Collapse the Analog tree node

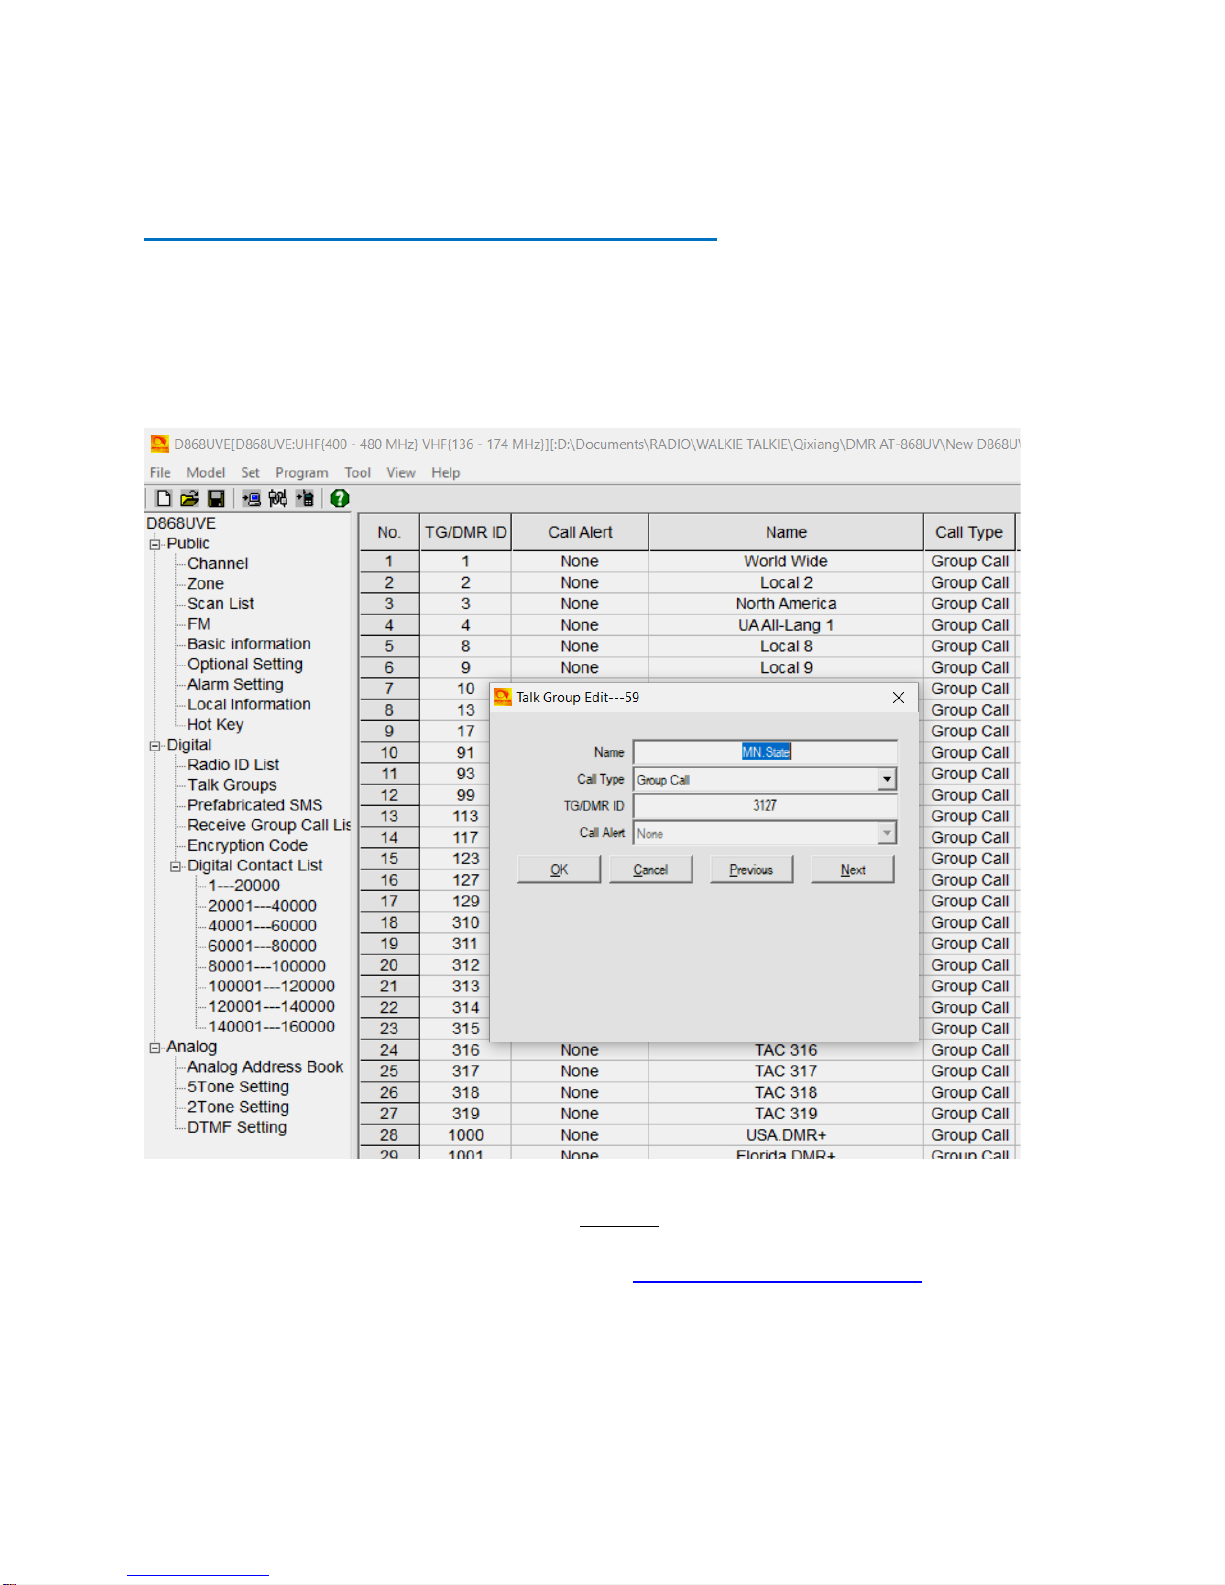point(155,1048)
